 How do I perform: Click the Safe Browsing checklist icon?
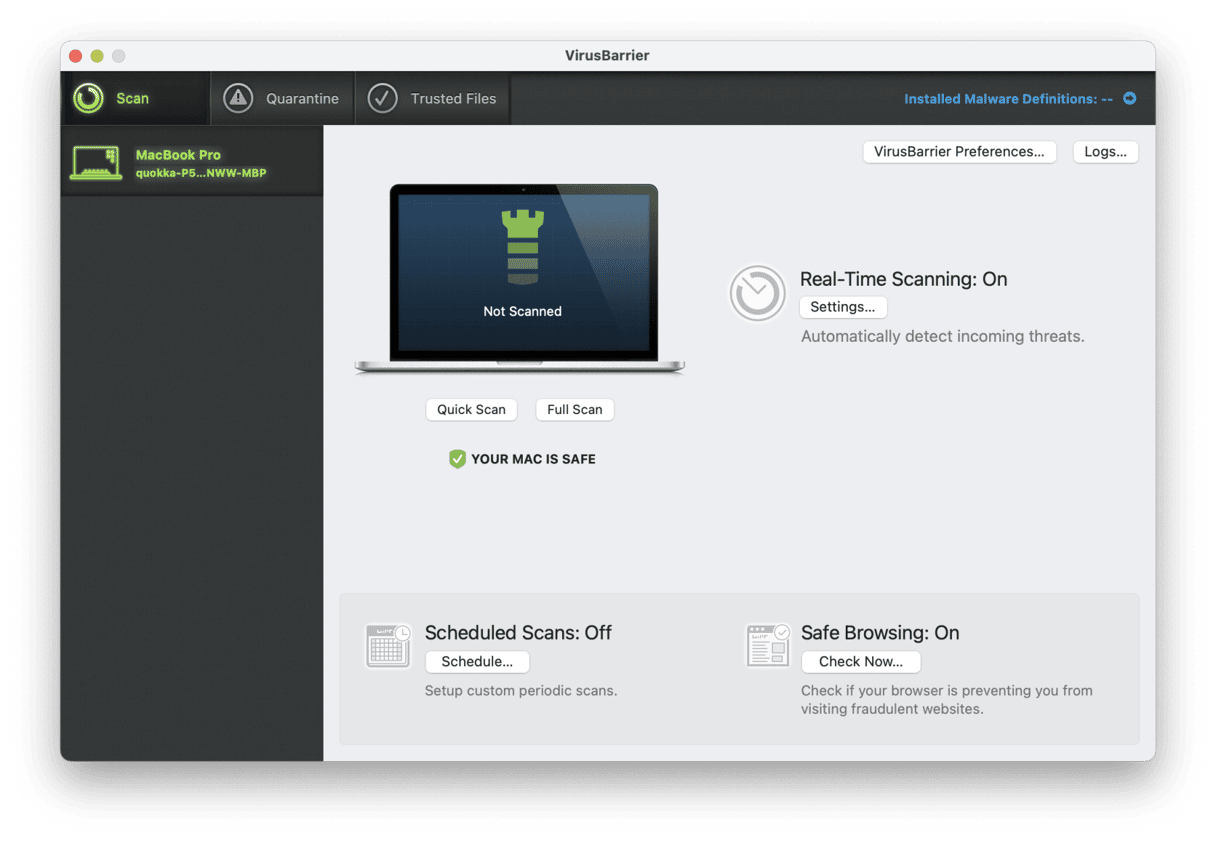point(767,646)
